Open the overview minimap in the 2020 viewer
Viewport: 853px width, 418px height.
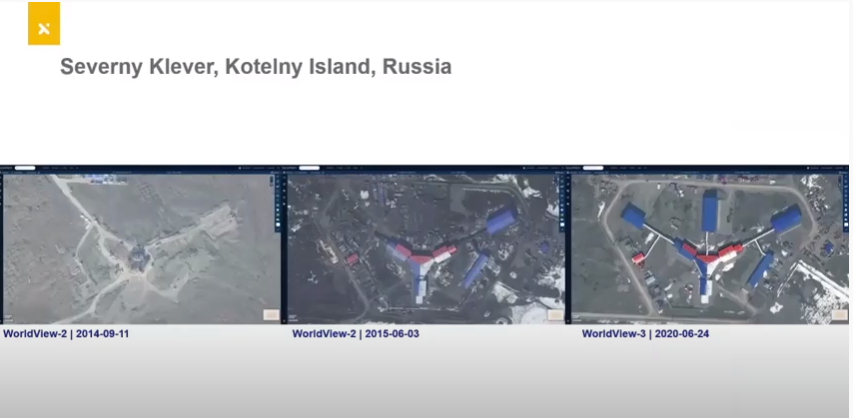838,314
